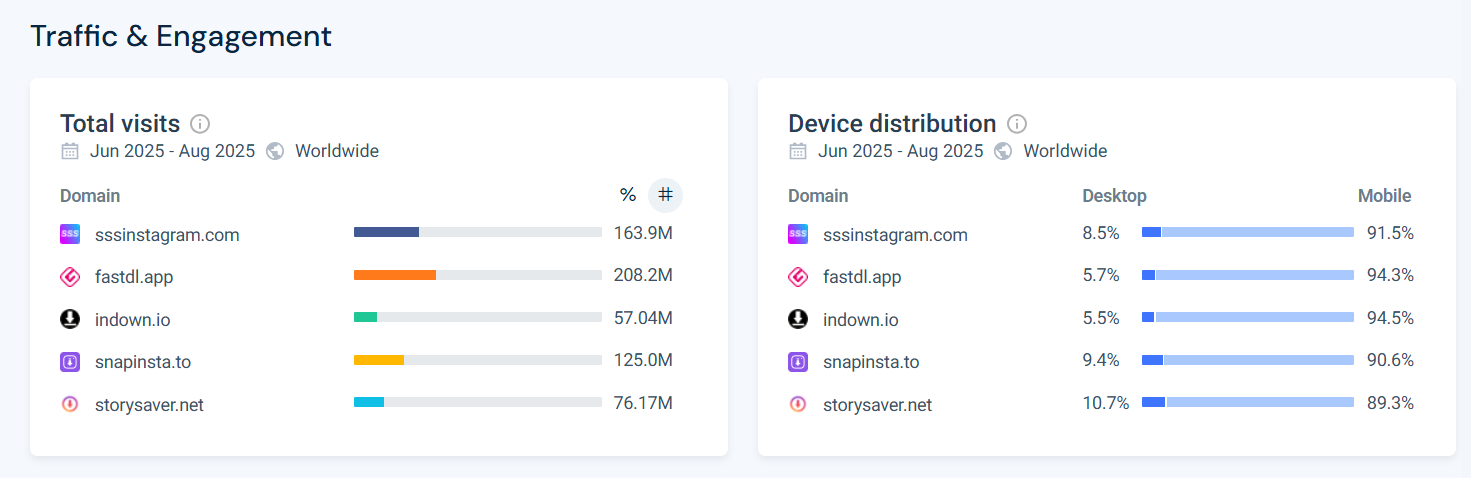Click the indown.io favicon in Device distribution
1471x478 pixels.
[x=798, y=320]
